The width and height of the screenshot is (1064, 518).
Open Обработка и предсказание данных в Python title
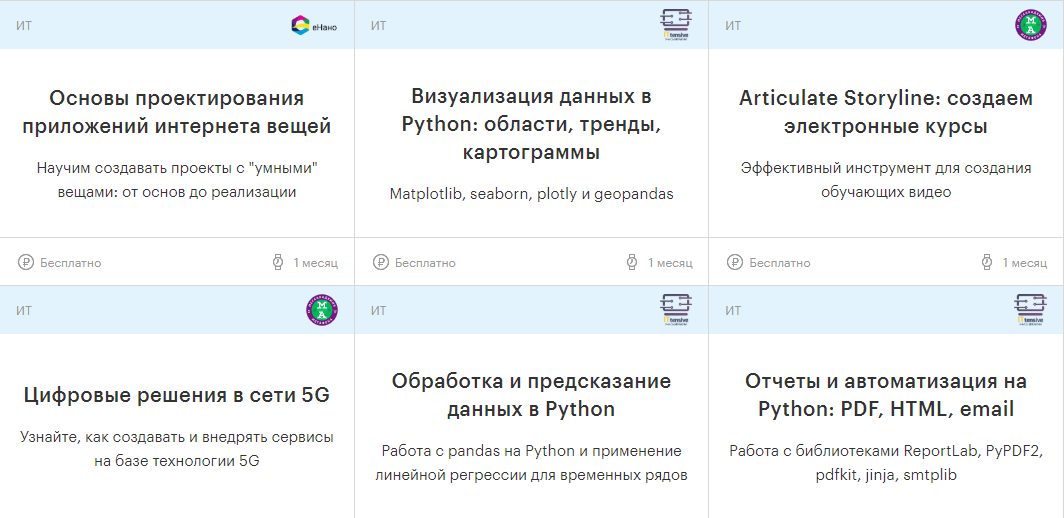[531, 395]
